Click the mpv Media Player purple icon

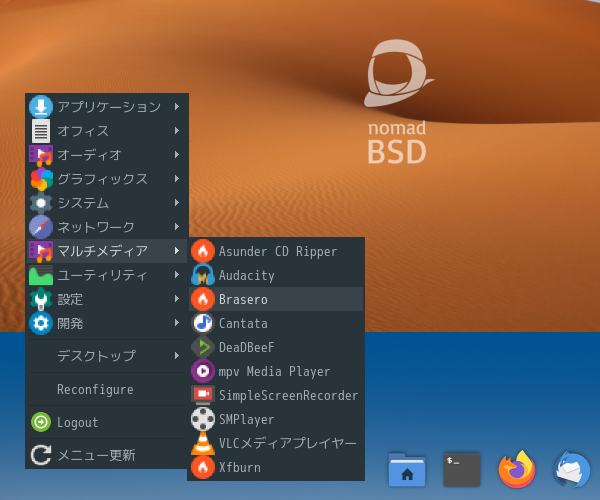[x=203, y=371]
